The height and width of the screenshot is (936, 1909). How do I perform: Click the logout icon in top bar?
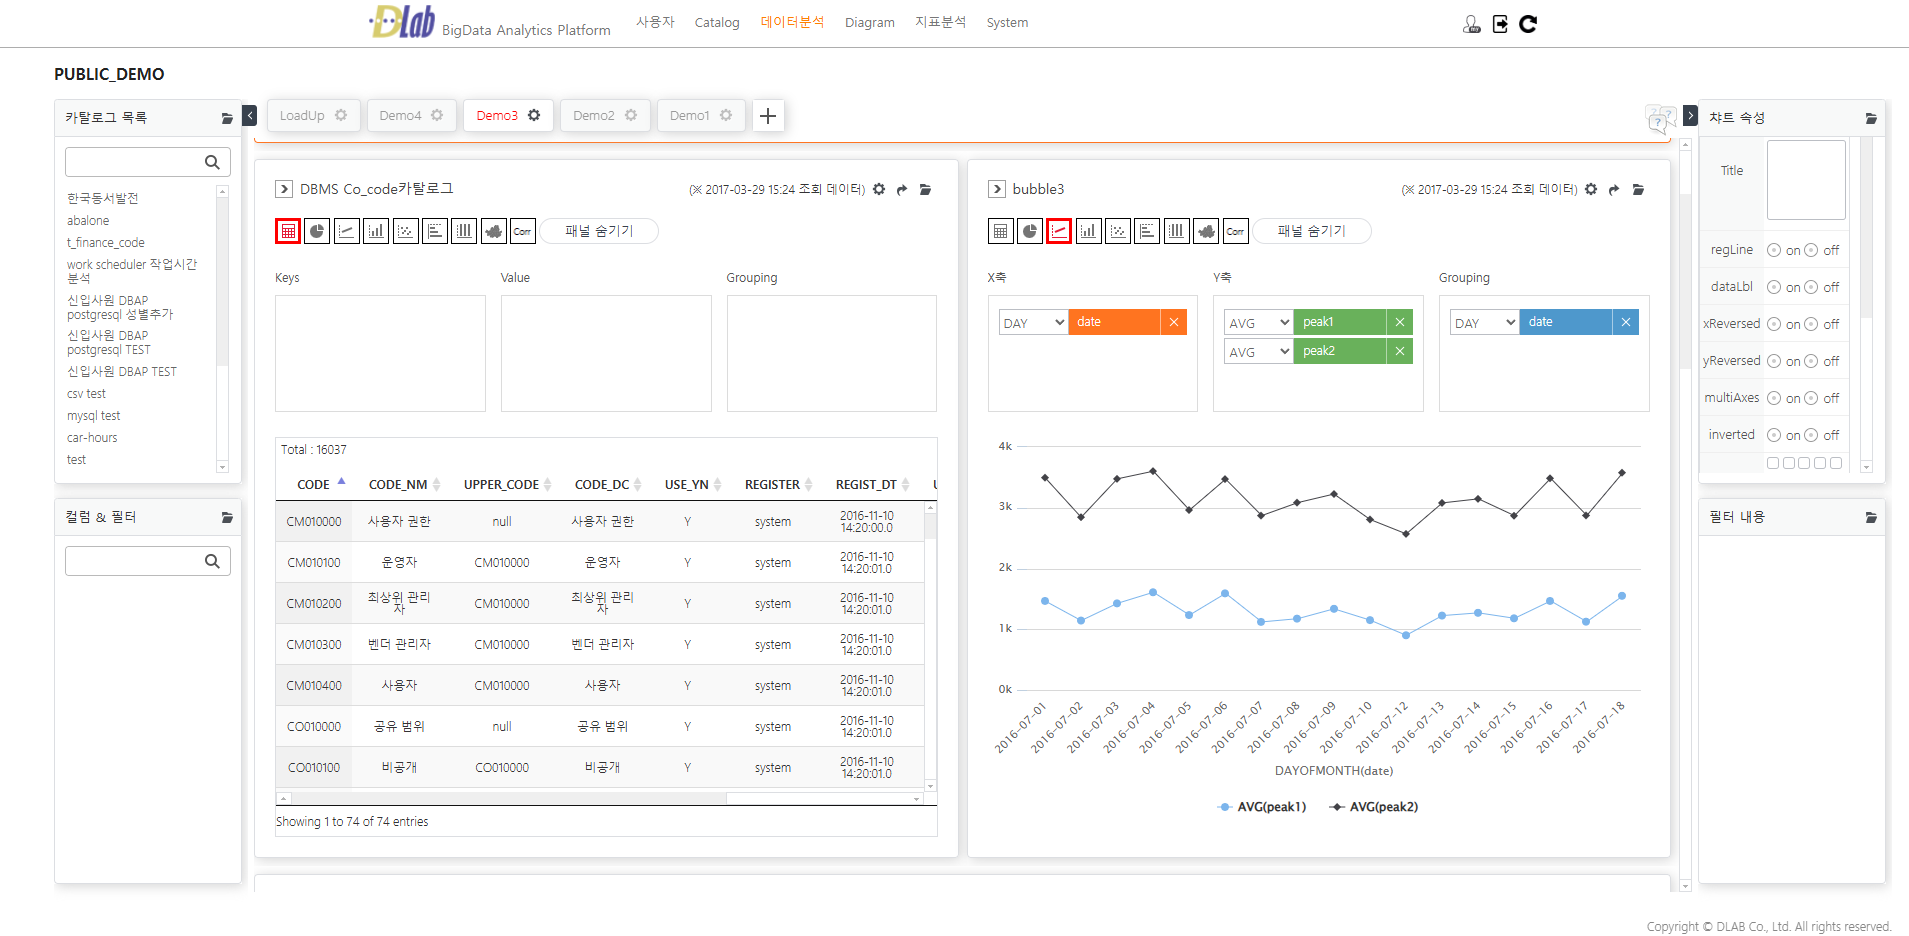1500,24
